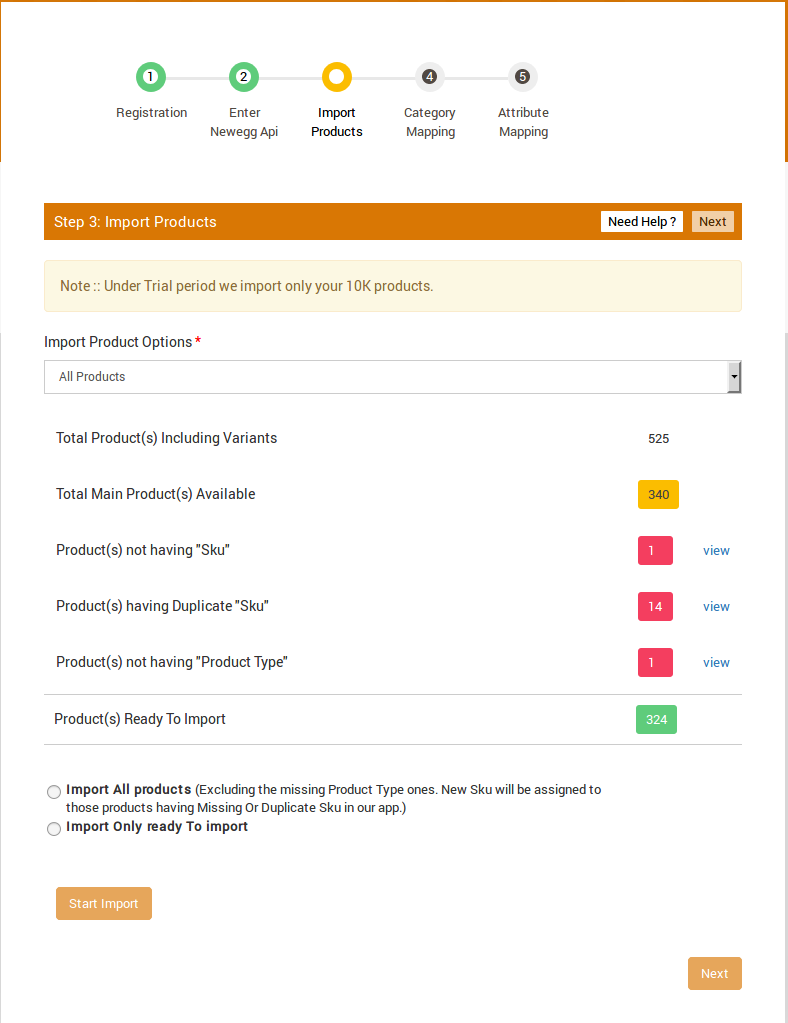Viewport: 788px width, 1023px height.
Task: Click the "Registration" step label
Action: pyautogui.click(x=150, y=112)
